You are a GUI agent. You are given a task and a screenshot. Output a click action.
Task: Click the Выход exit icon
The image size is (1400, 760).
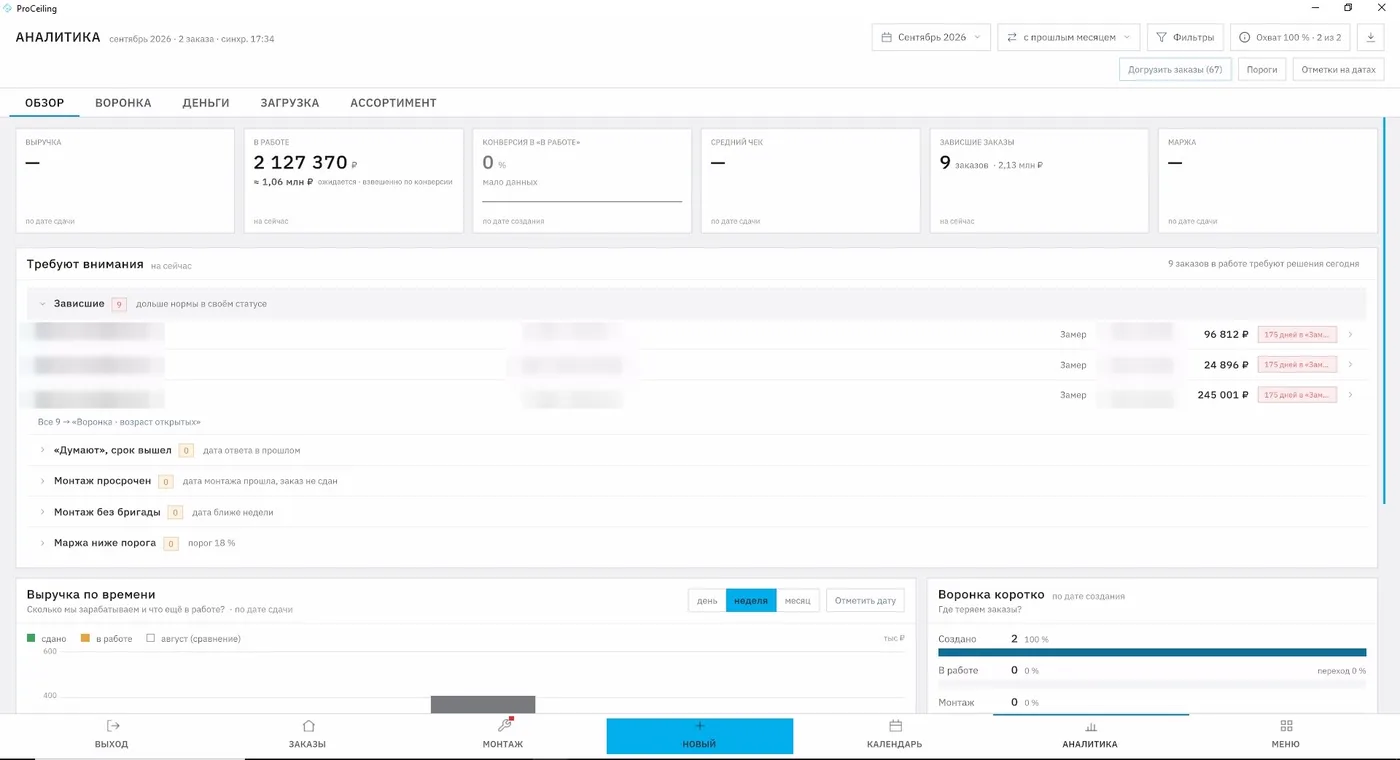click(112, 726)
